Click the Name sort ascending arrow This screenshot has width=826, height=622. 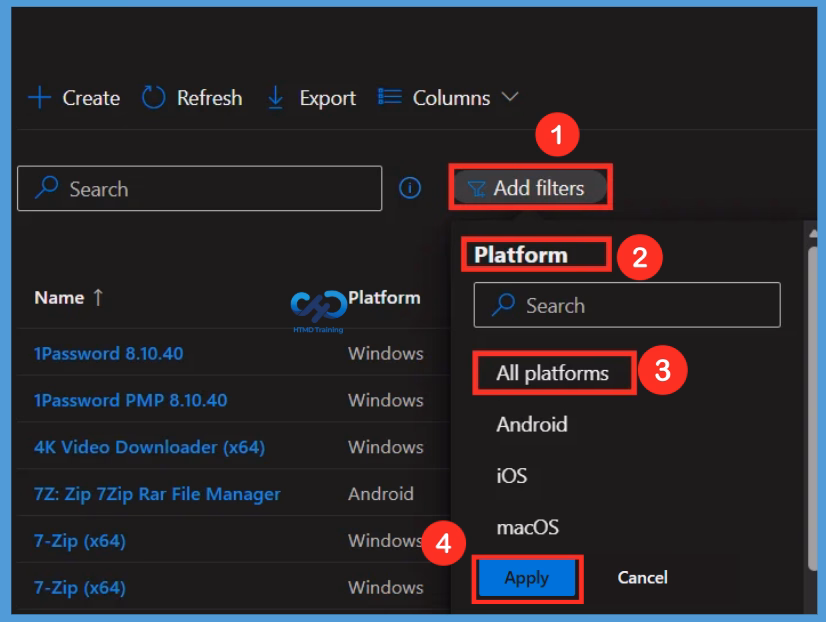(98, 298)
